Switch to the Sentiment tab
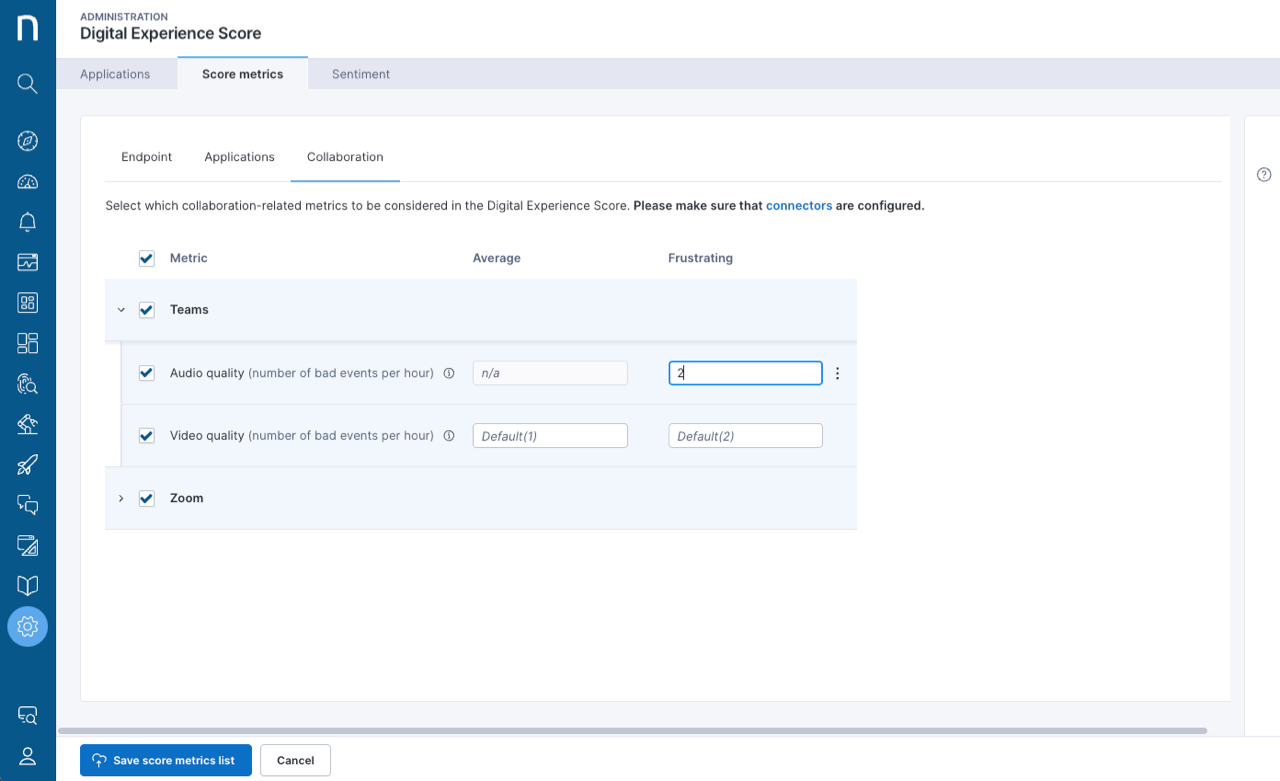The width and height of the screenshot is (1280, 781). [361, 74]
